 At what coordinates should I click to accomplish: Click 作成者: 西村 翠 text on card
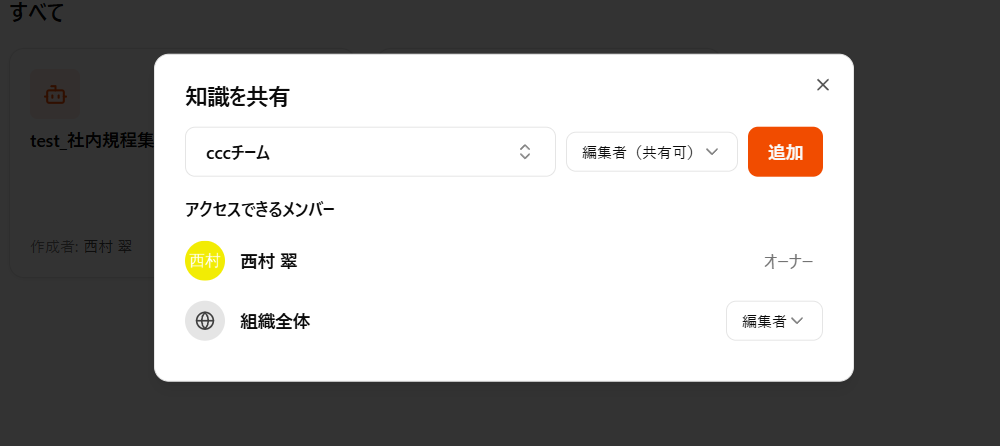(x=81, y=247)
